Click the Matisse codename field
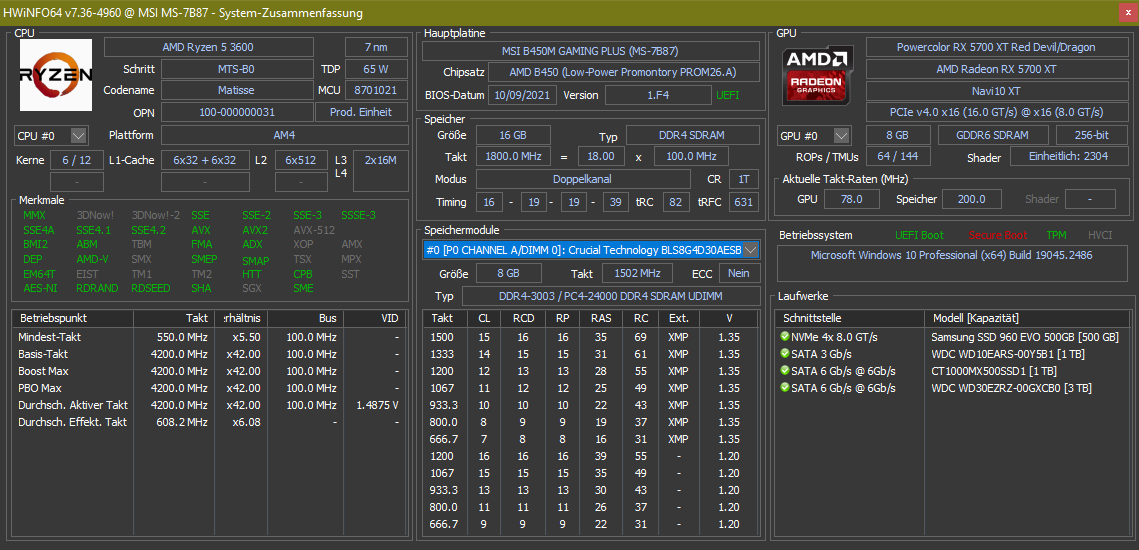The width and height of the screenshot is (1139, 550). pos(237,90)
